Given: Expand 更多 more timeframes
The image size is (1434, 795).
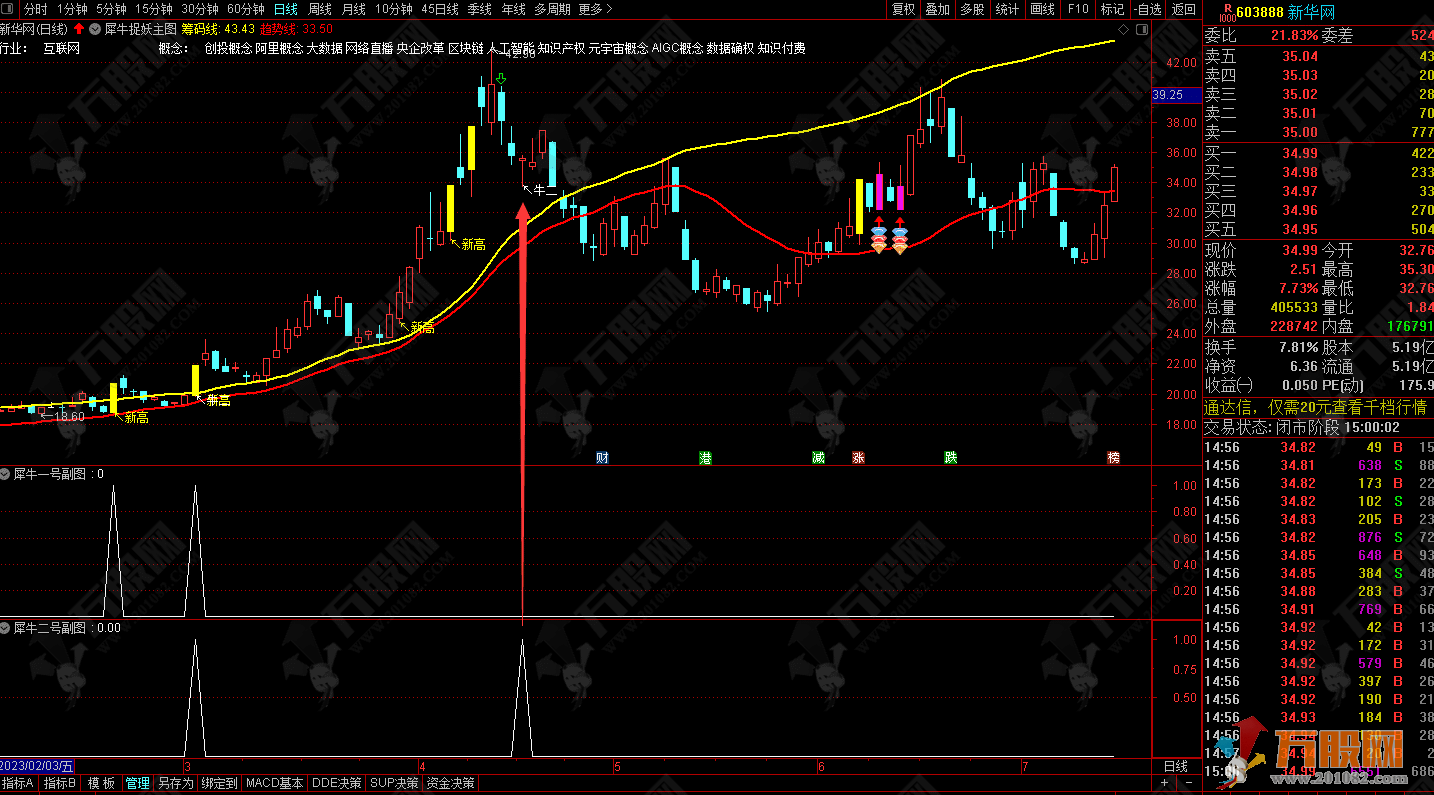Looking at the screenshot, I should pos(595,9).
